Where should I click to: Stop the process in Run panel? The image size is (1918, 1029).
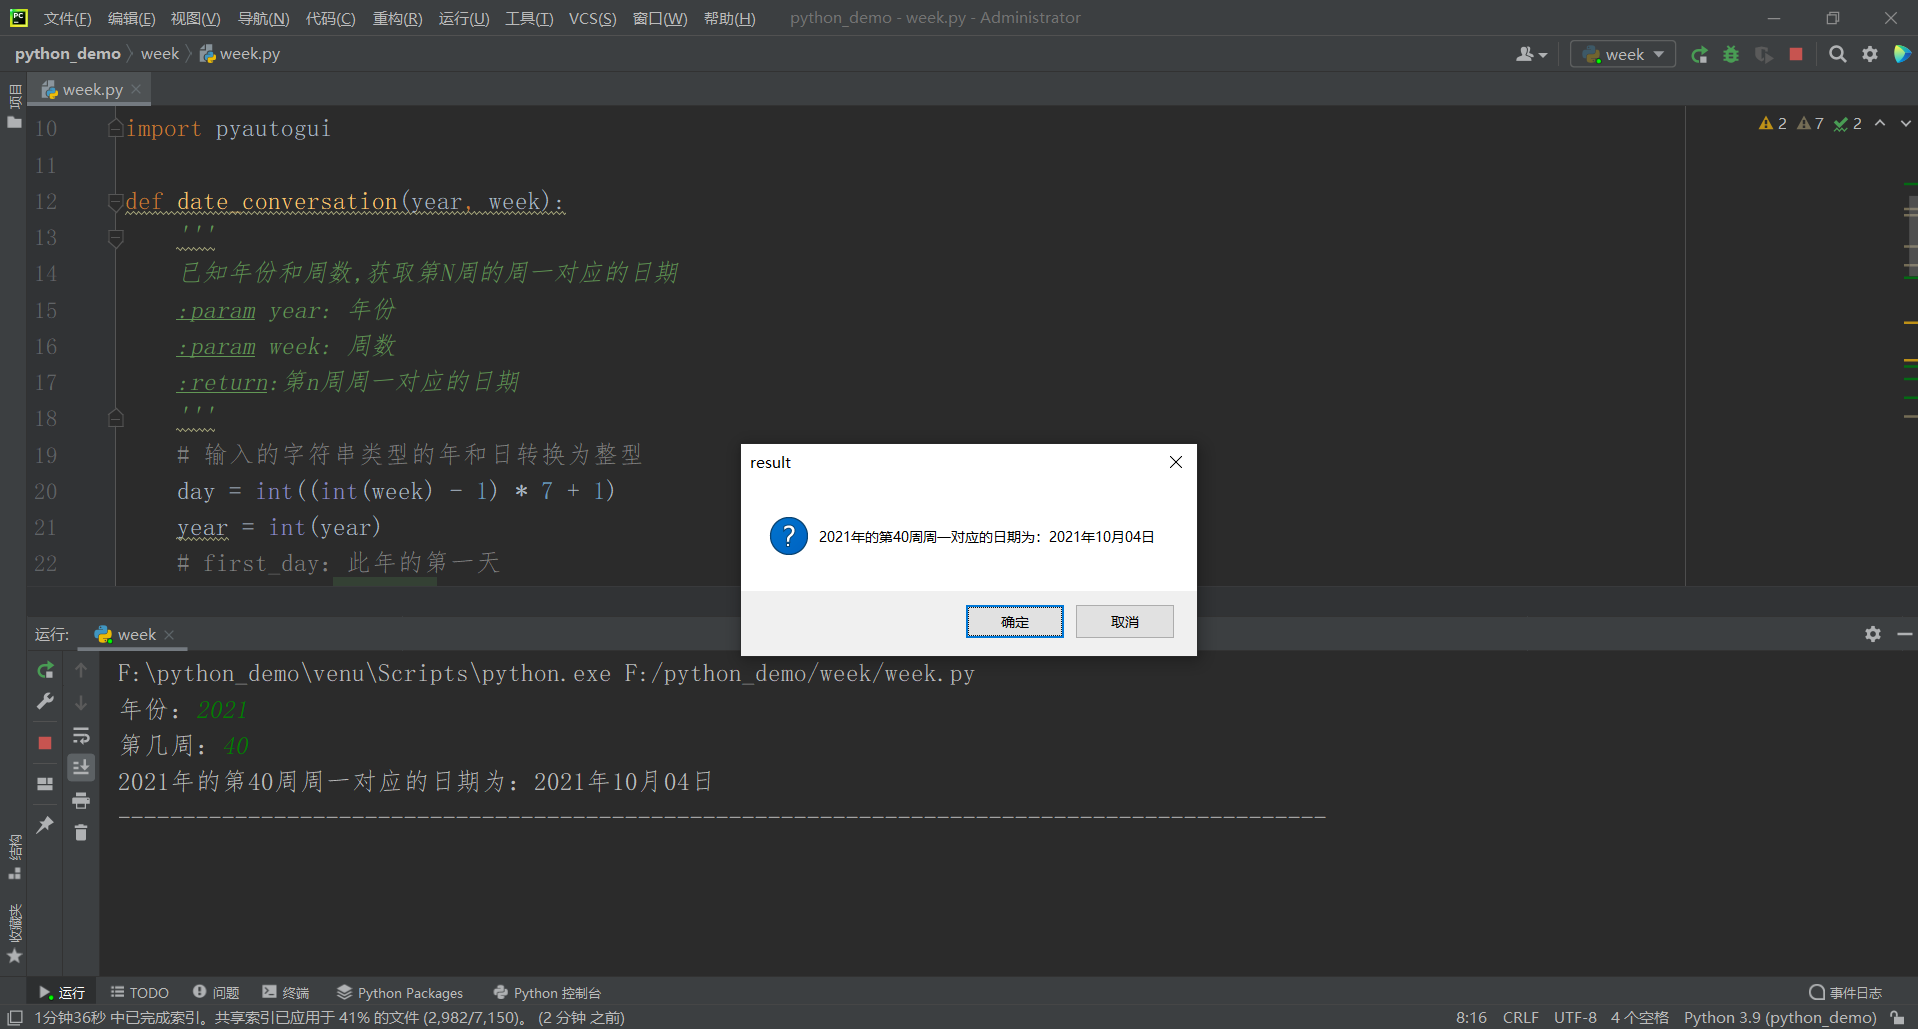[x=45, y=743]
